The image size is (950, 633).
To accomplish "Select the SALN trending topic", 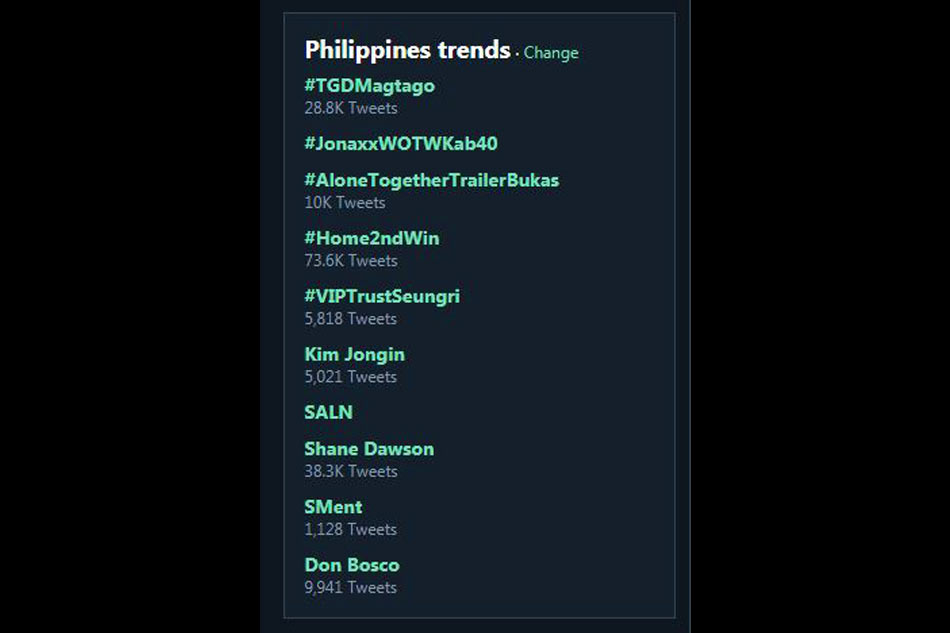I will click(328, 413).
